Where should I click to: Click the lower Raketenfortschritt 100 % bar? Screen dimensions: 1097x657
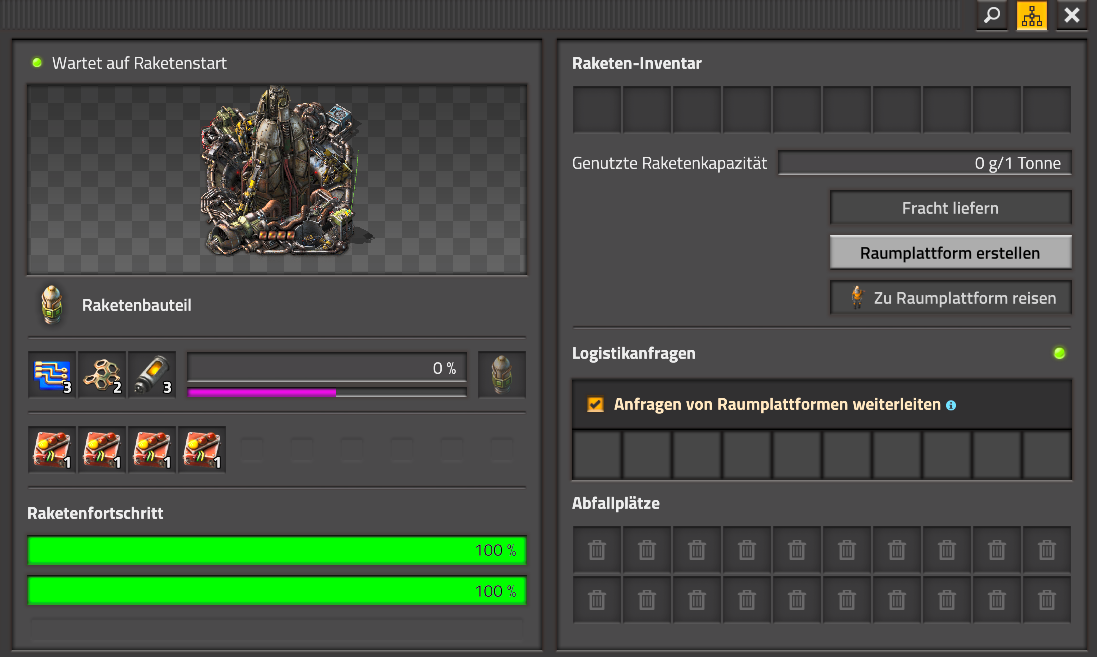277,591
